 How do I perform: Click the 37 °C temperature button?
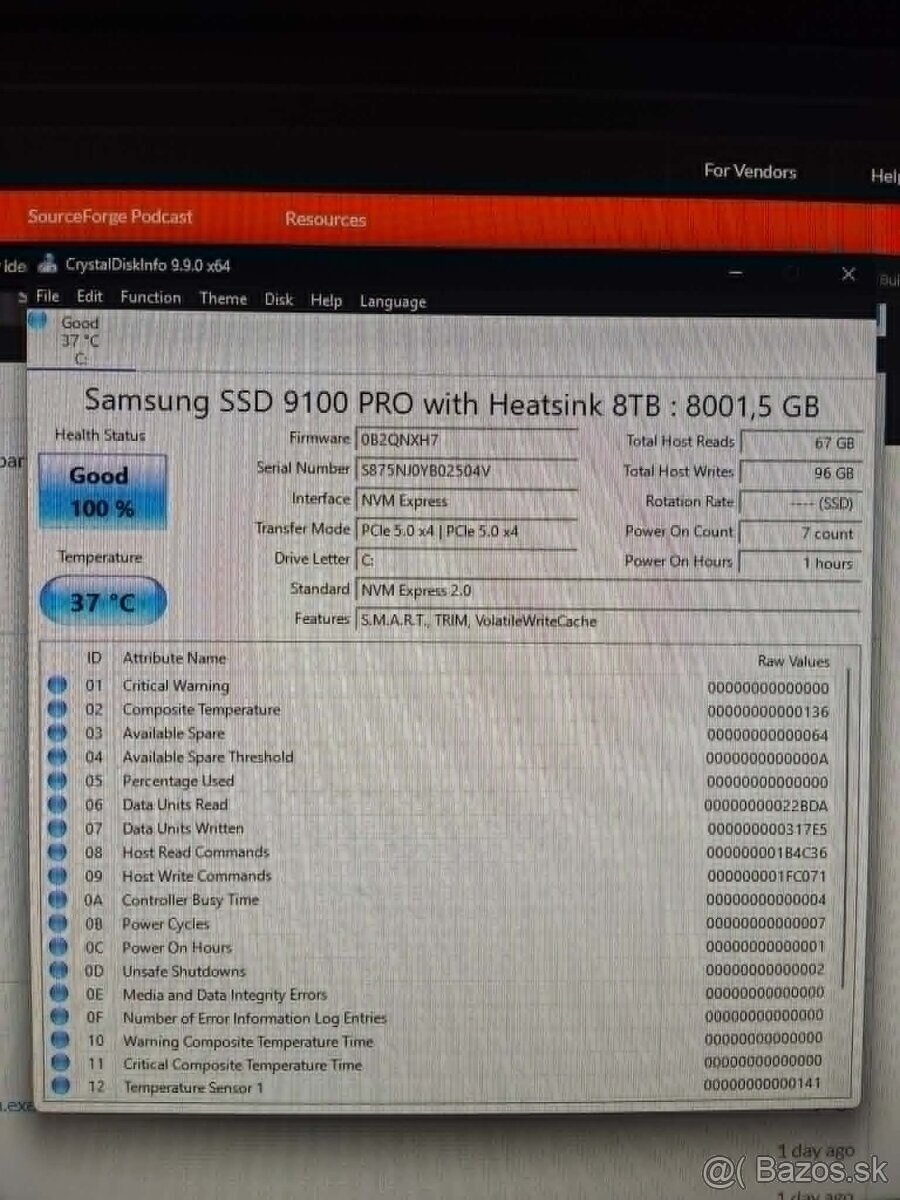pyautogui.click(x=102, y=603)
